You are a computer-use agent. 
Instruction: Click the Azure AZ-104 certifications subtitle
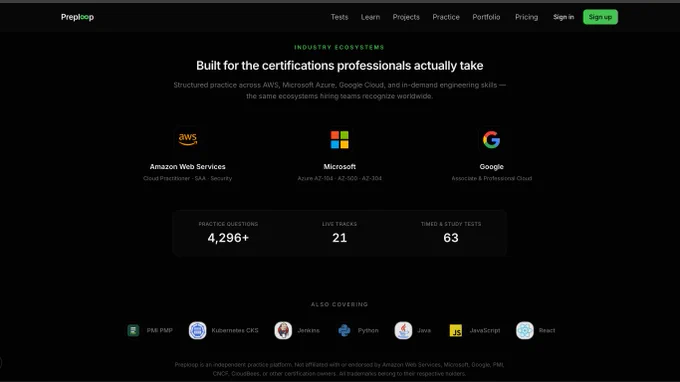pyautogui.click(x=340, y=178)
